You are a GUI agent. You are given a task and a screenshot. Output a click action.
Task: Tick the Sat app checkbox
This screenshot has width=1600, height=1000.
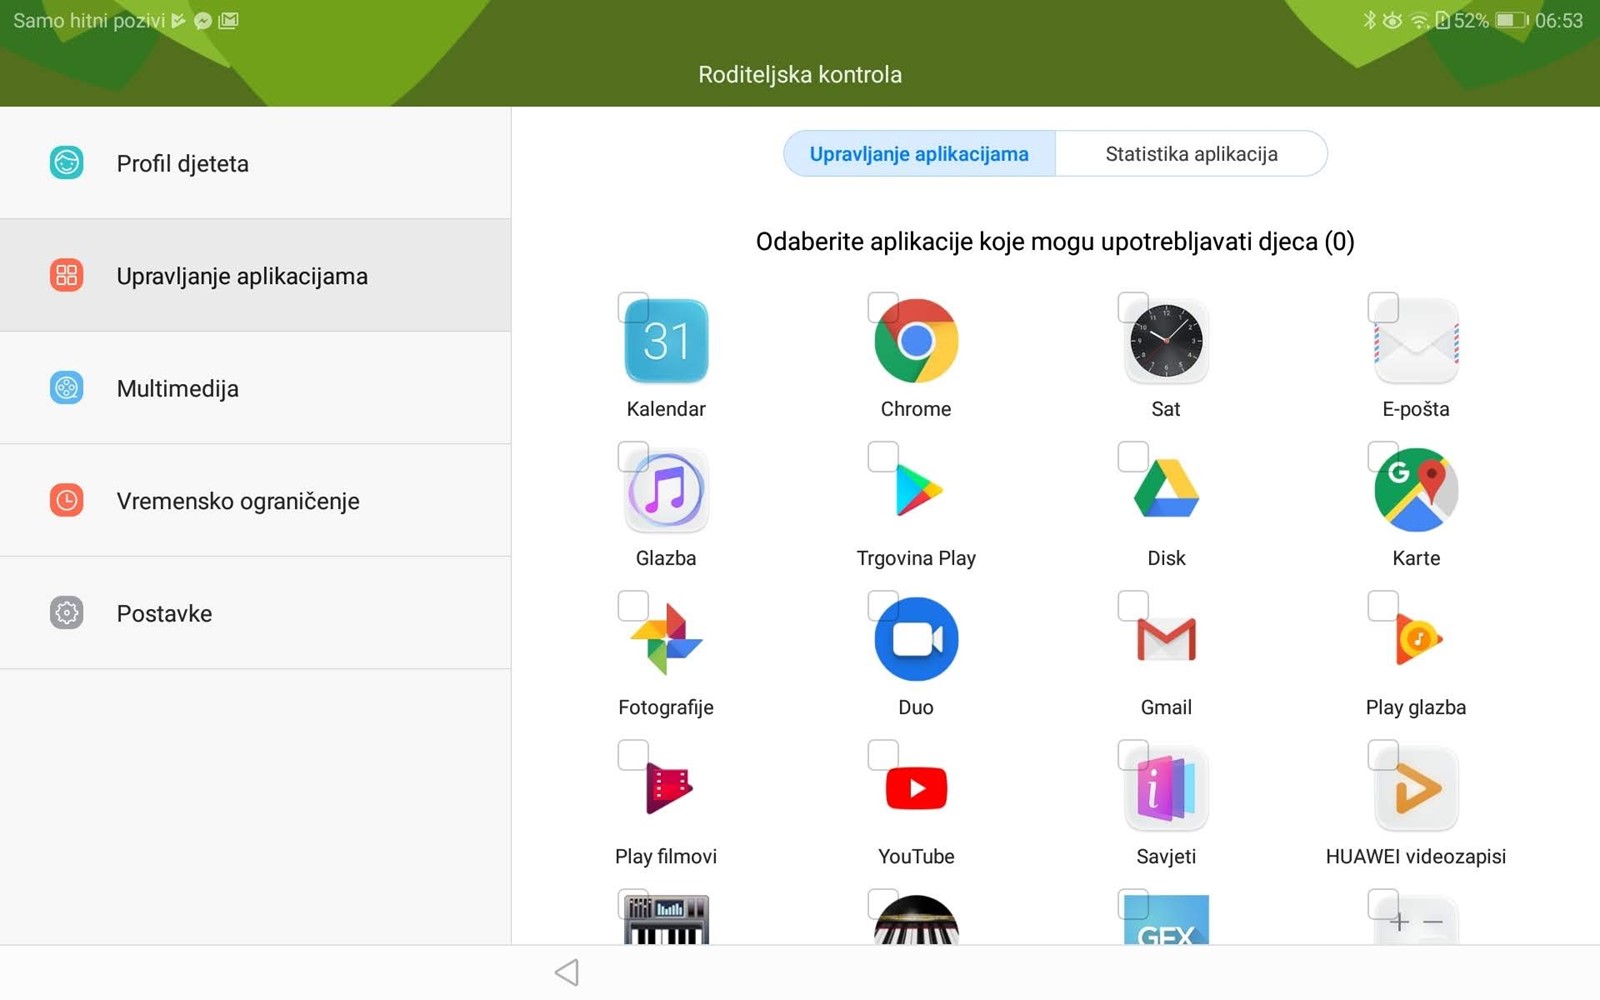point(1133,307)
